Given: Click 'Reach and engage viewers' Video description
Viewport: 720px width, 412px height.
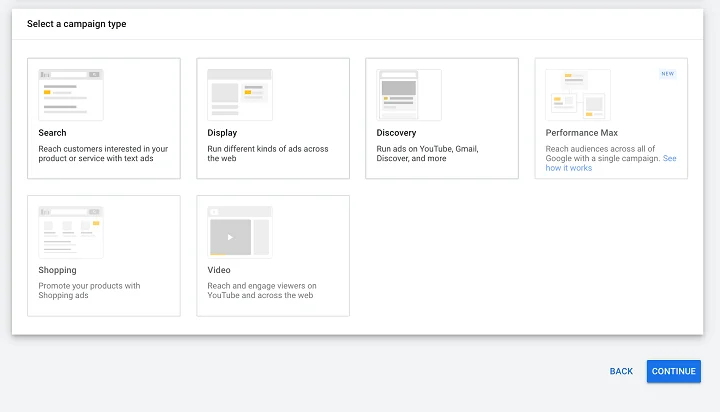Looking at the screenshot, I should click(x=262, y=290).
